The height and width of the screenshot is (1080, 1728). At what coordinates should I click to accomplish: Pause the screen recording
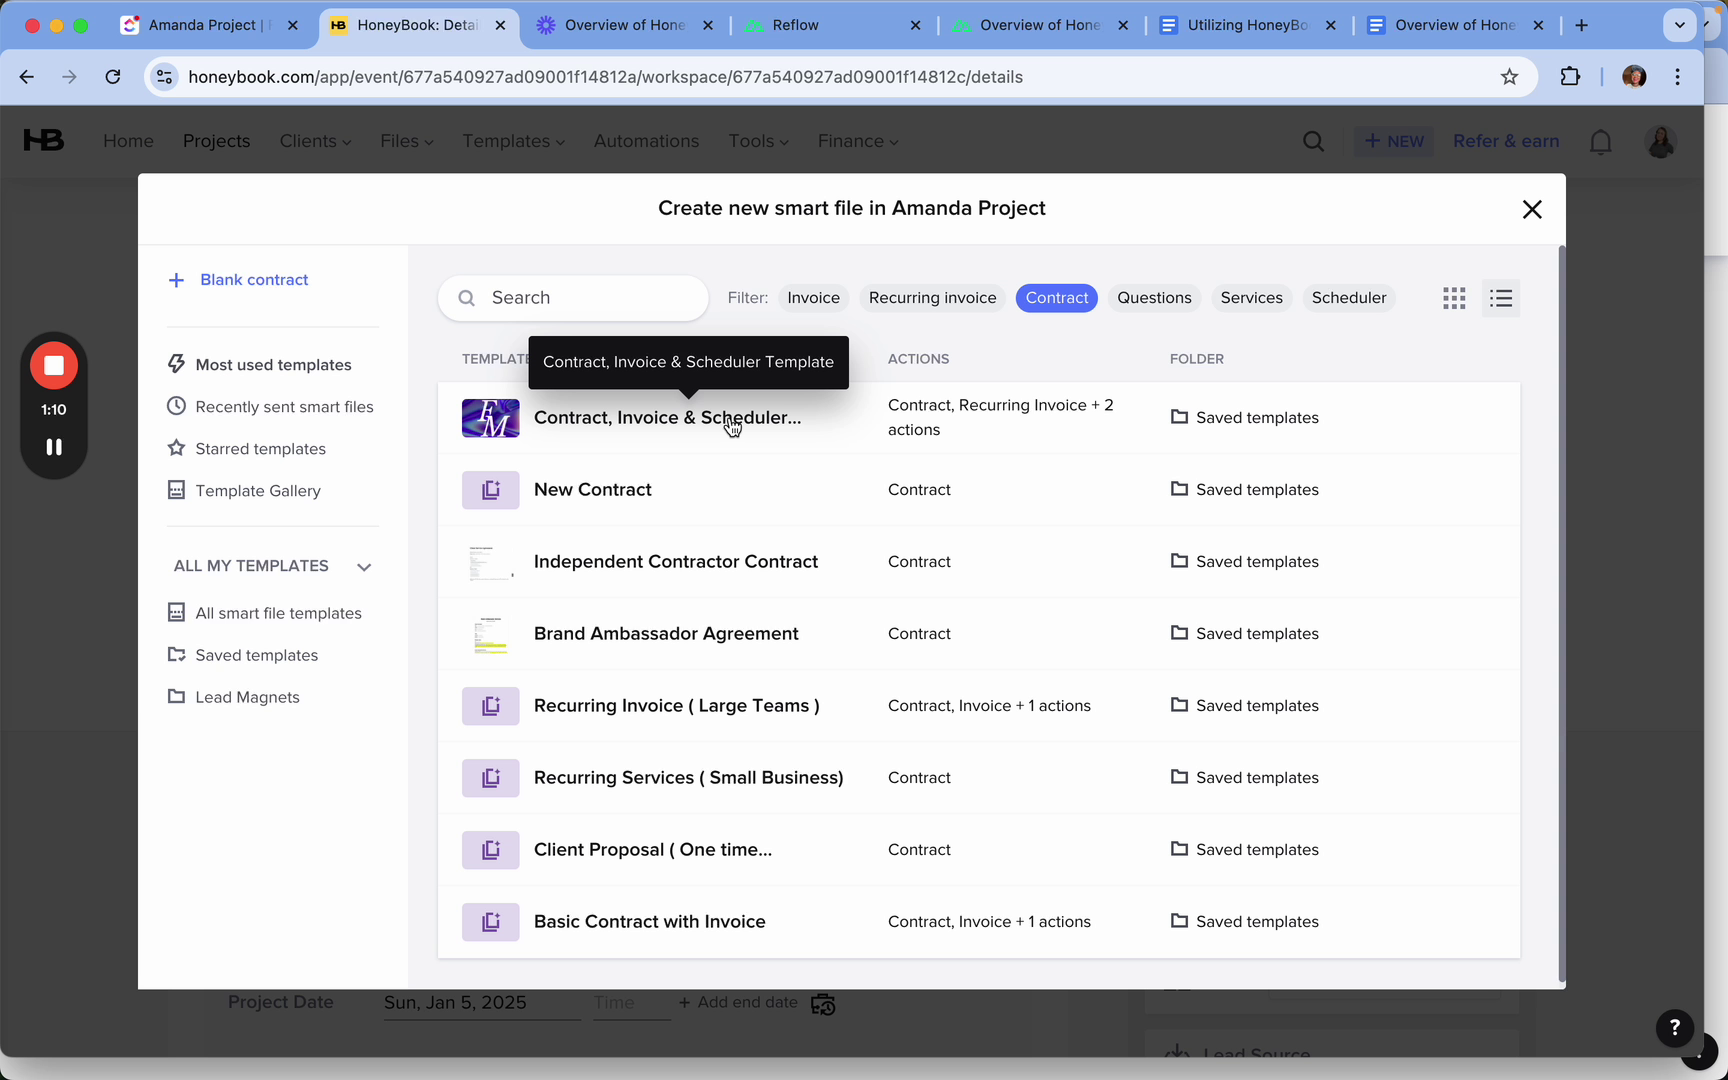(54, 447)
